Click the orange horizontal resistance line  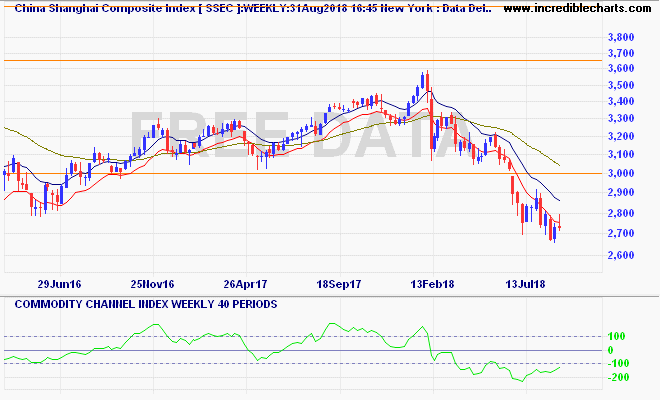pos(300,61)
